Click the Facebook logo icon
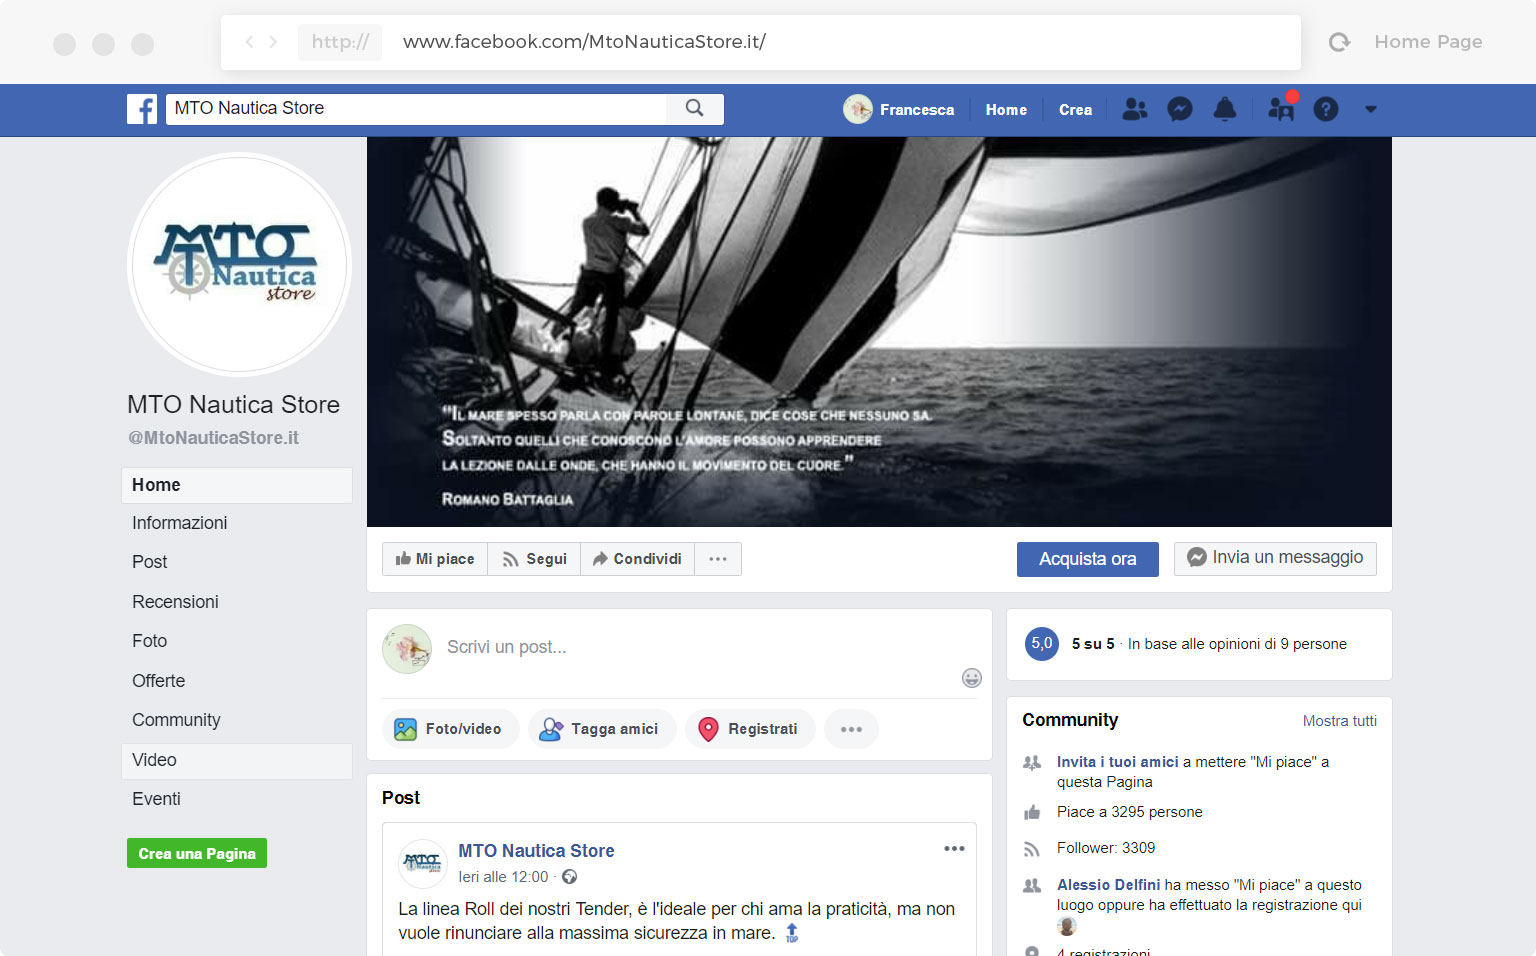The height and width of the screenshot is (956, 1536). (x=142, y=109)
